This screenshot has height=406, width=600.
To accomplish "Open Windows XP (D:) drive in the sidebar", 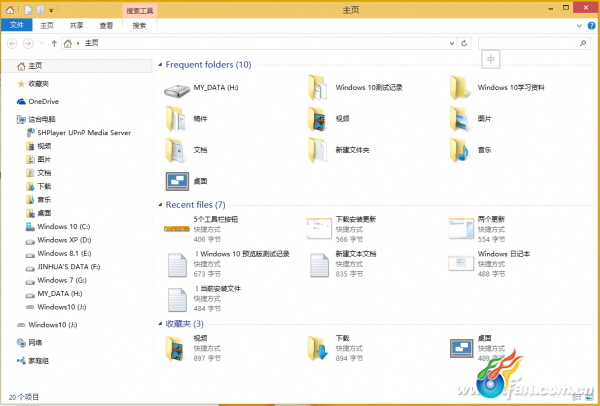I will tap(58, 240).
